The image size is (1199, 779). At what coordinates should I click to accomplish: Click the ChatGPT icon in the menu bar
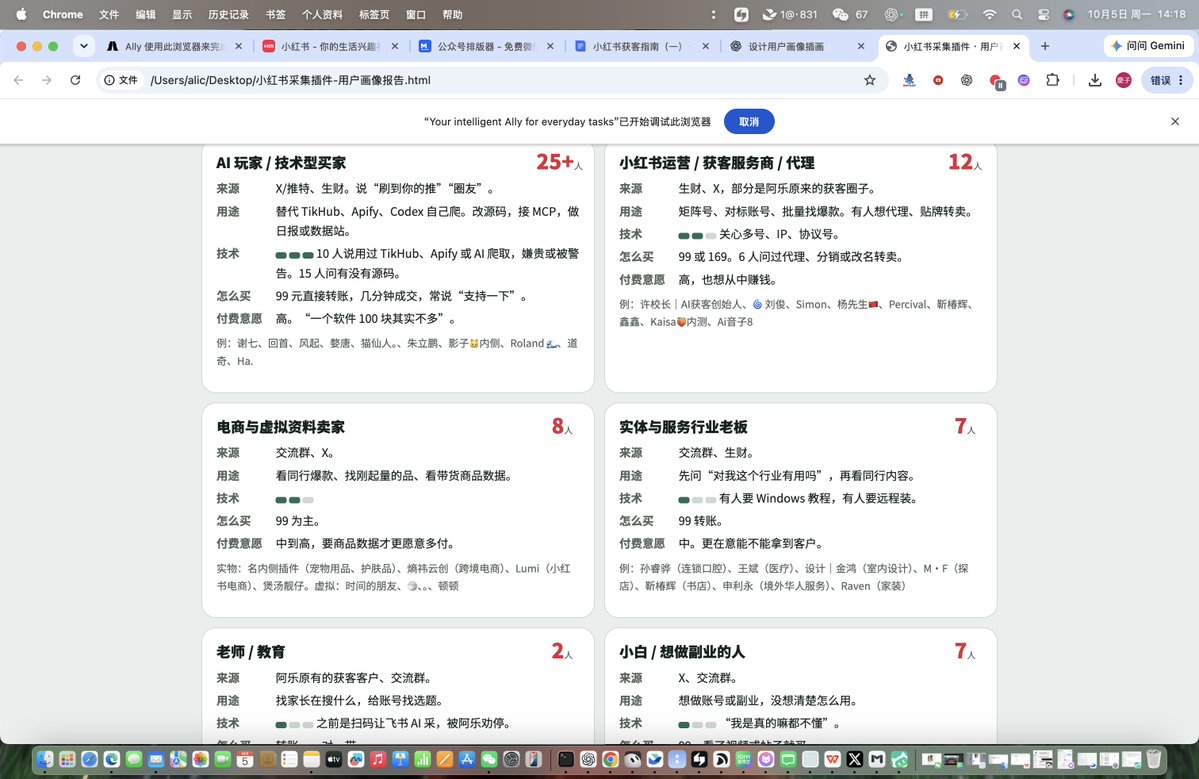[x=892, y=14]
